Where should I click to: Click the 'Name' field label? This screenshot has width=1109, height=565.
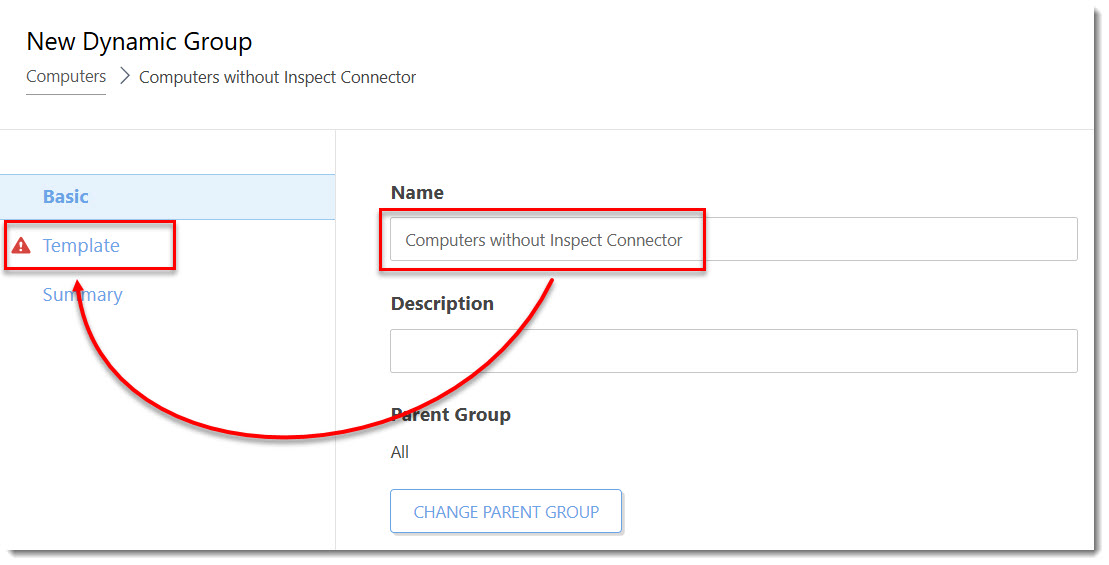[x=417, y=192]
